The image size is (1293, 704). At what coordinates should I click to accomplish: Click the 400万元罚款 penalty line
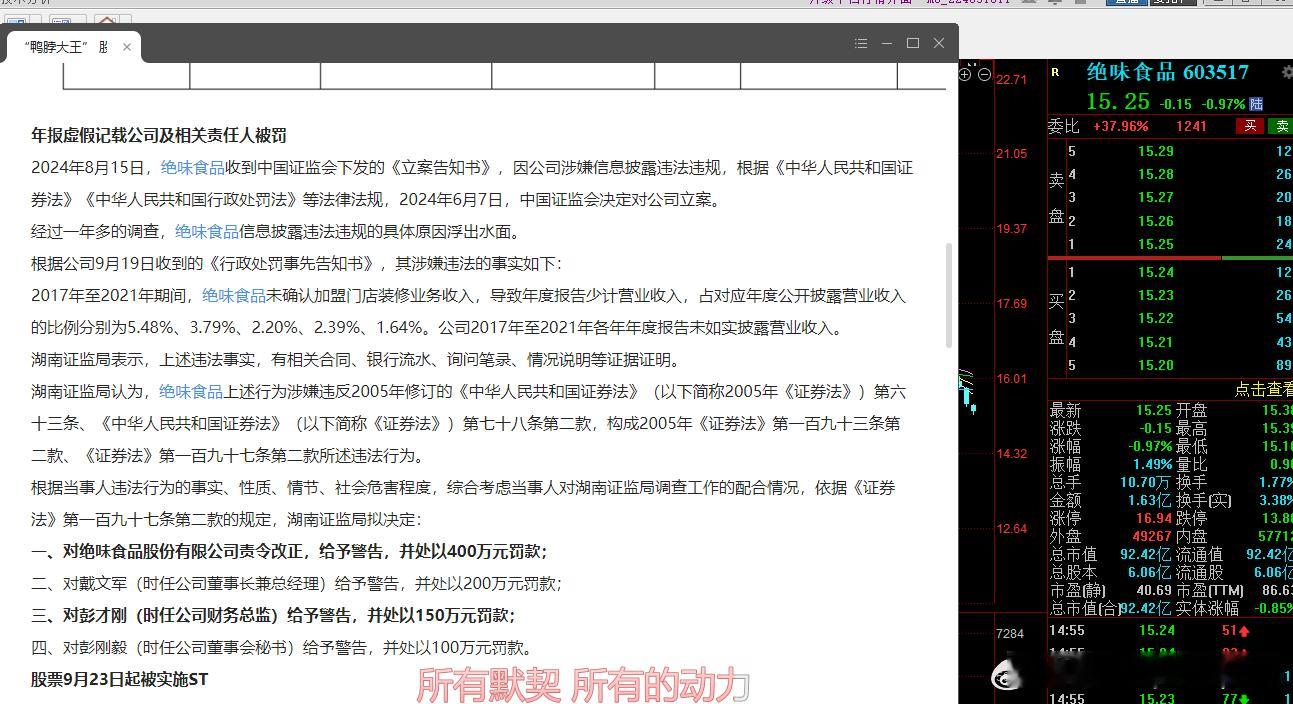[290, 551]
